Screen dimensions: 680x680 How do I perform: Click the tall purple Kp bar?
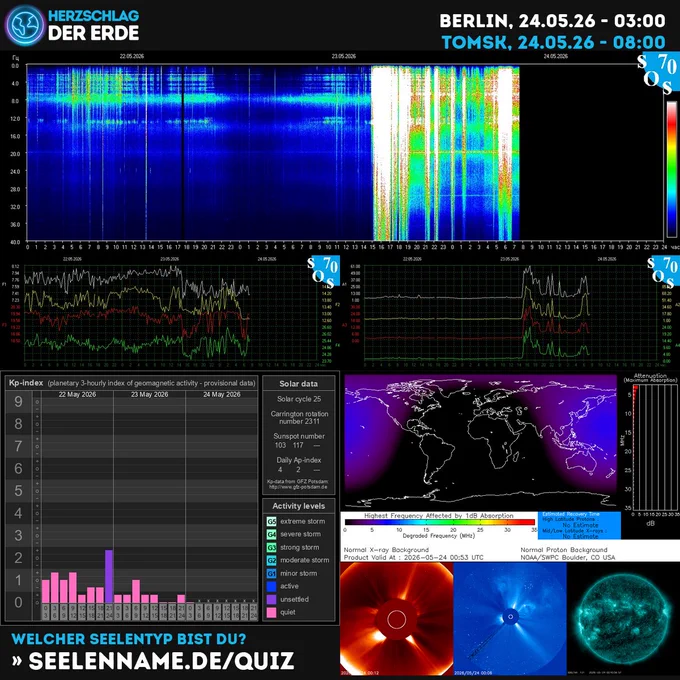pos(109,576)
